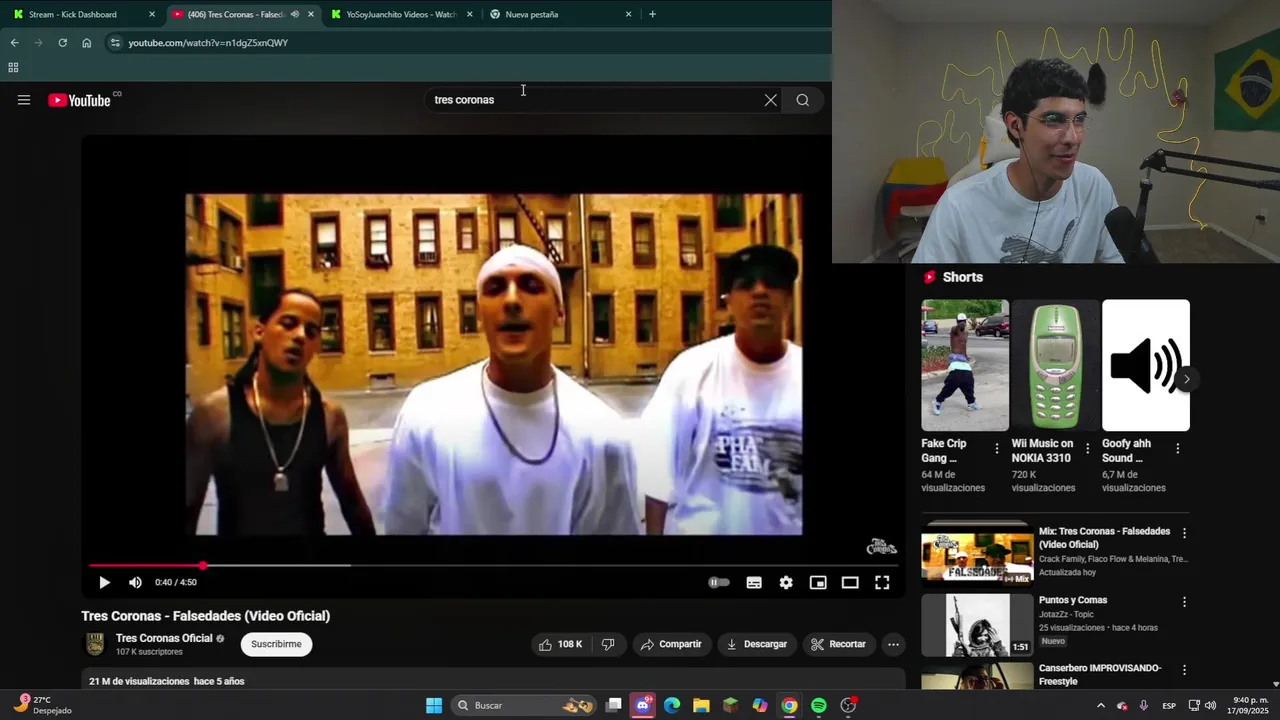
Task: Open the Wii Music on NOKIA 3310 short
Action: [x=1055, y=365]
